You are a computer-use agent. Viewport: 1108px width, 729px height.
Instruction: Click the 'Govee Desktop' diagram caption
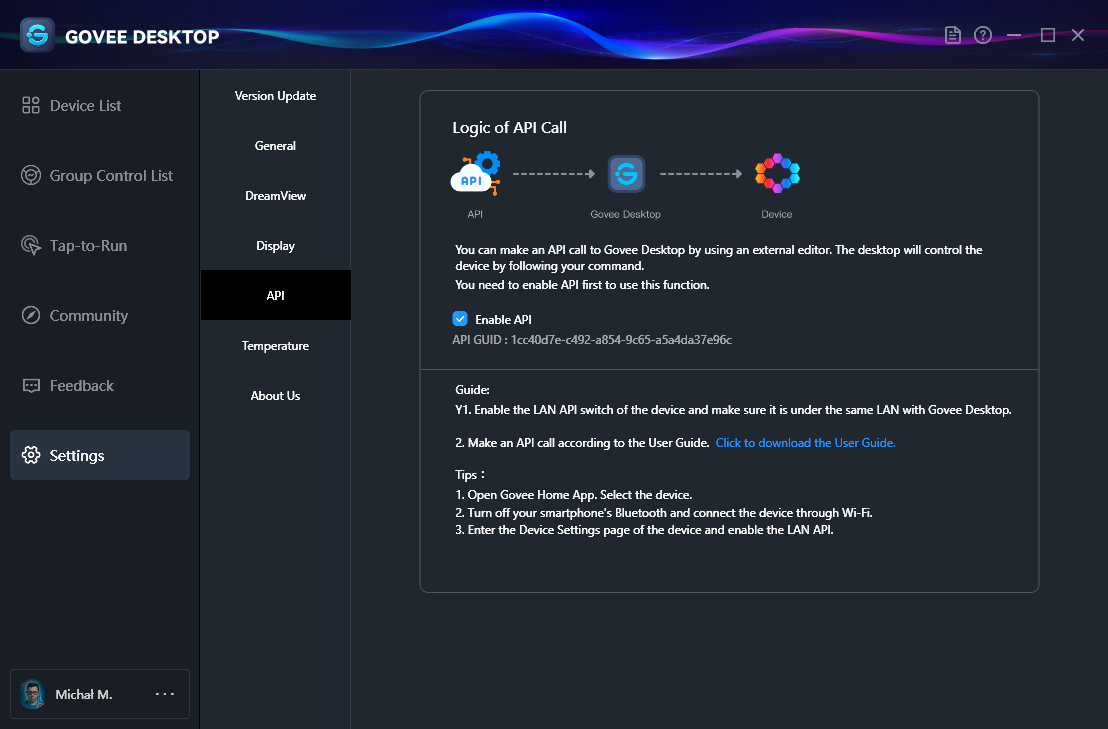coord(625,214)
